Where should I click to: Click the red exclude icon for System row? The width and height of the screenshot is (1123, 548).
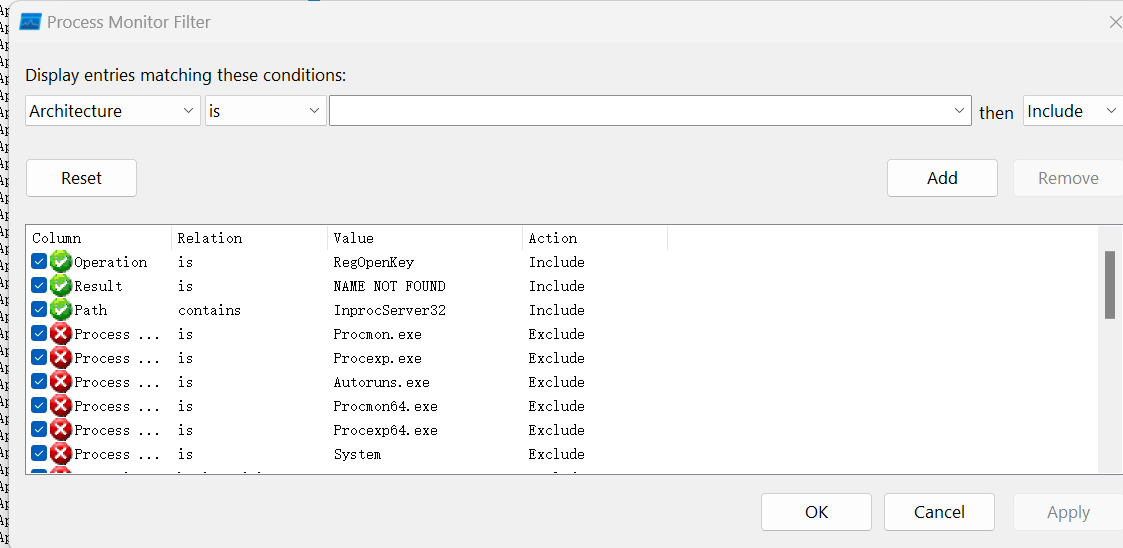(x=61, y=454)
